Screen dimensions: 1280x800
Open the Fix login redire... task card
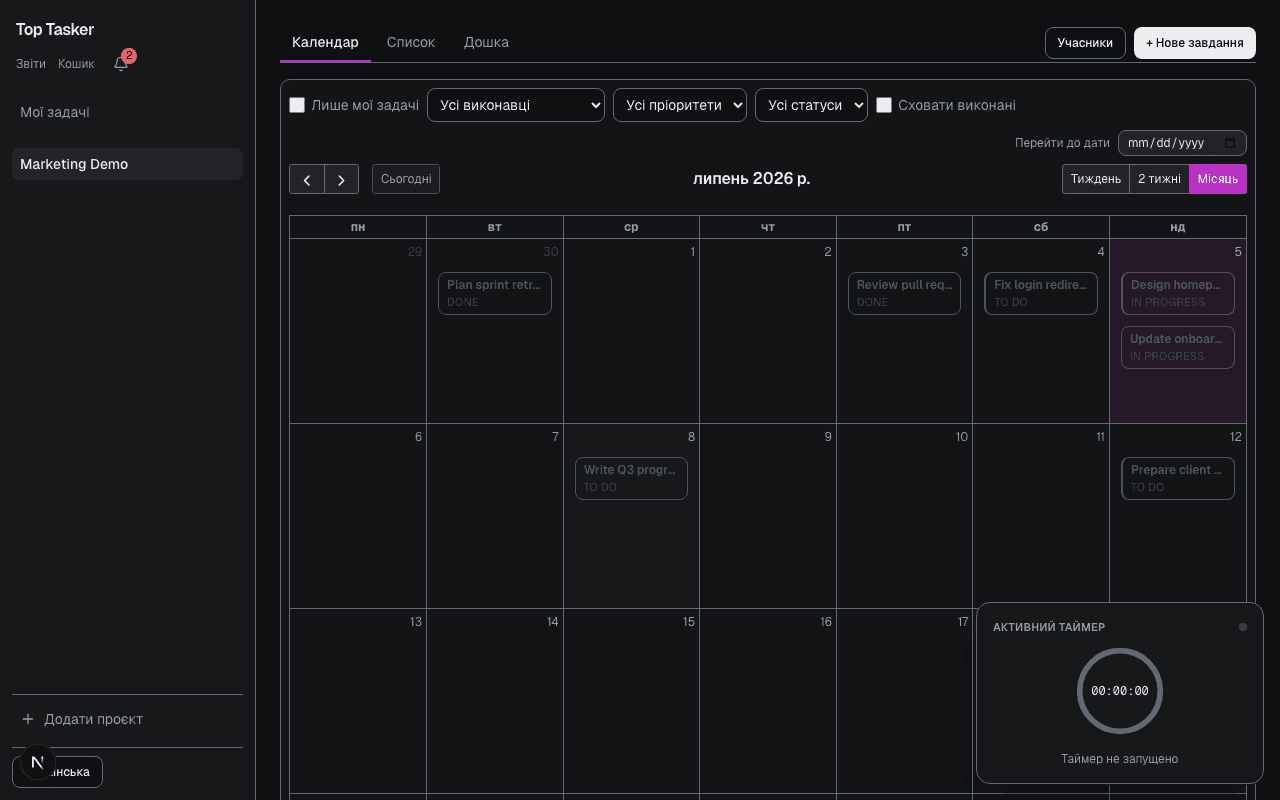pos(1041,293)
